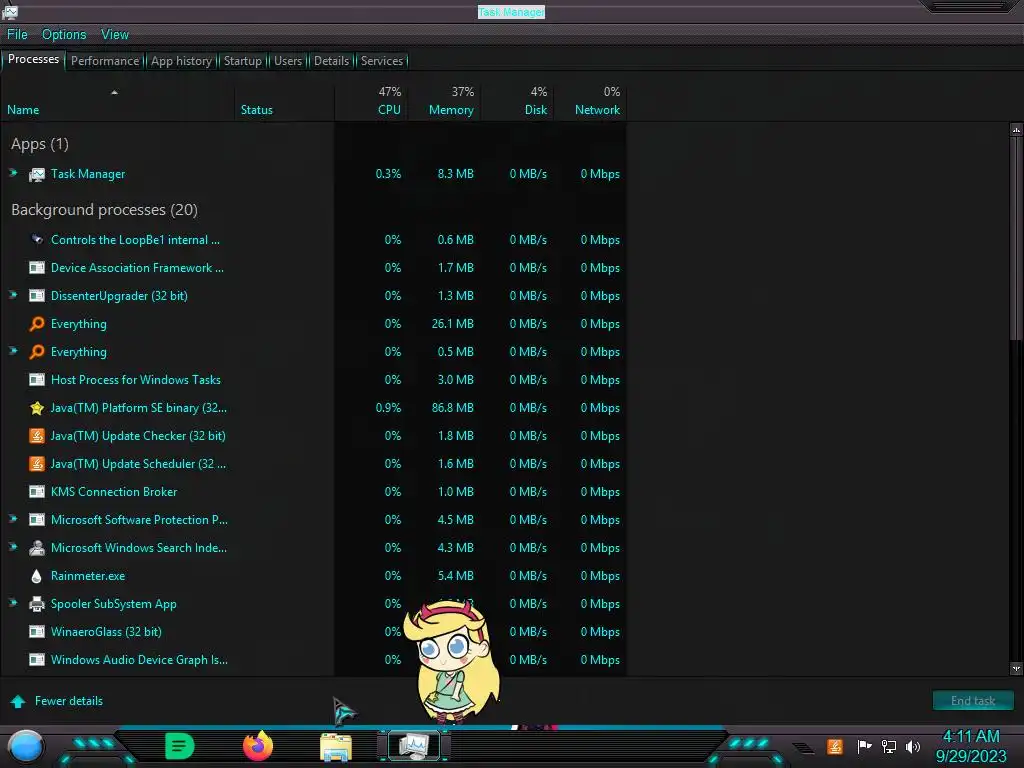Sort by the Name column header
This screenshot has height=768, width=1024.
(118, 102)
